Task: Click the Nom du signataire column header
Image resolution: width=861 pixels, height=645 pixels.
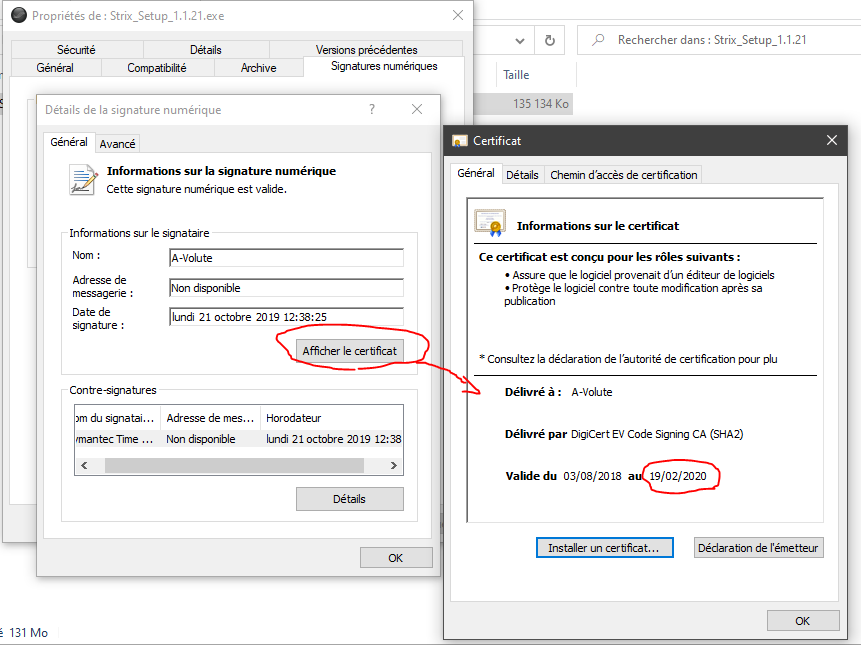Action: [x=117, y=418]
